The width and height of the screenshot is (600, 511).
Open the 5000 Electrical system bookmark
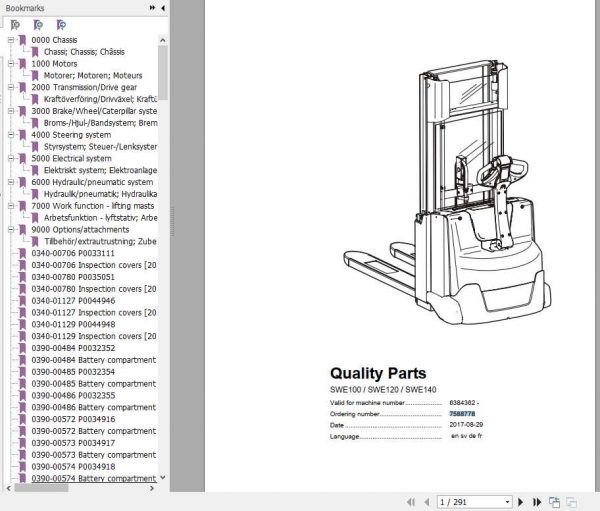(72, 158)
